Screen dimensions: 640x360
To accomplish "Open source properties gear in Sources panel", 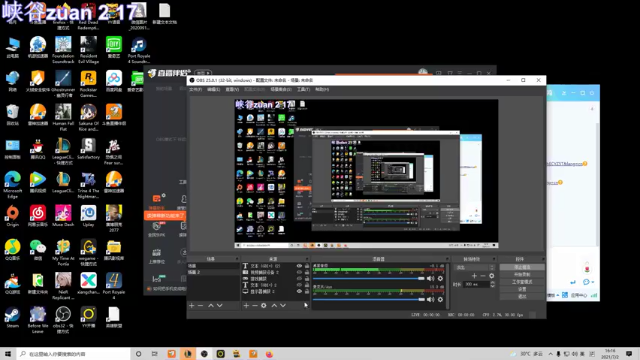I will 264,305.
